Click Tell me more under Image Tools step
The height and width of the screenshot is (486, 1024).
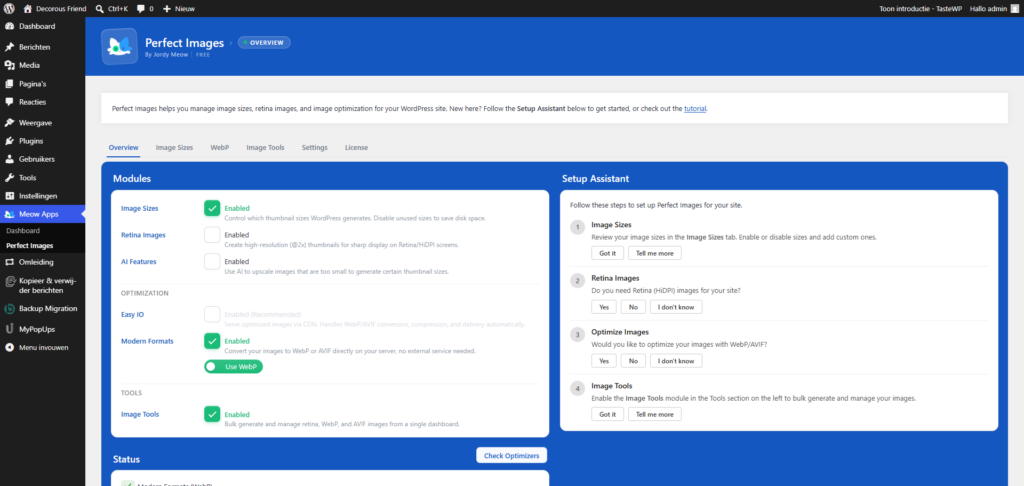655,414
